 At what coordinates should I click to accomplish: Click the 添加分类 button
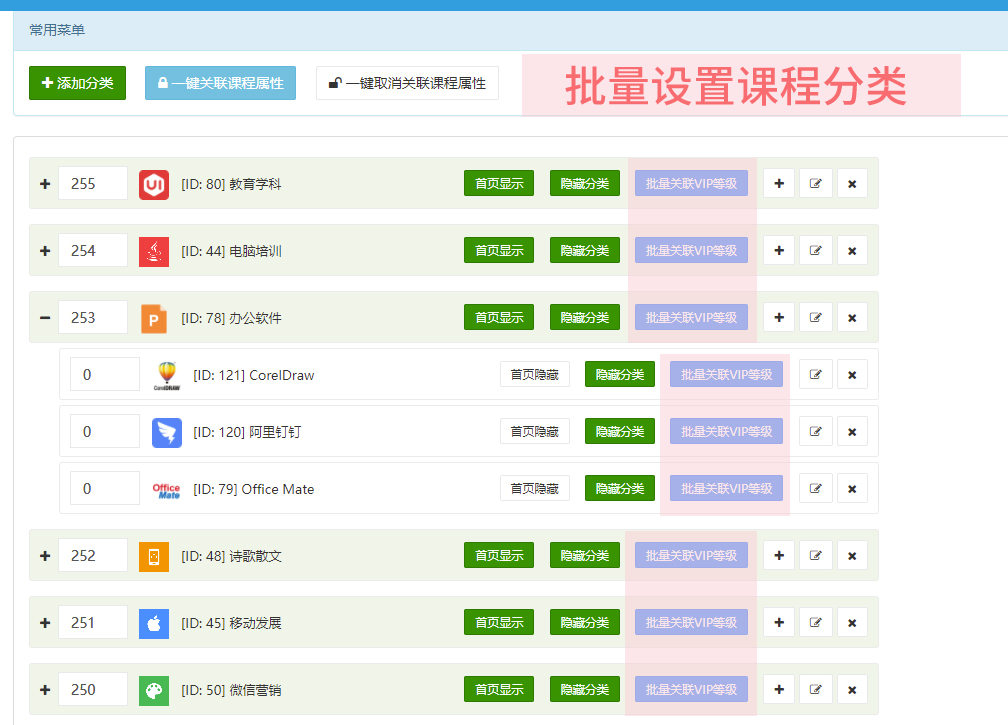[x=77, y=83]
